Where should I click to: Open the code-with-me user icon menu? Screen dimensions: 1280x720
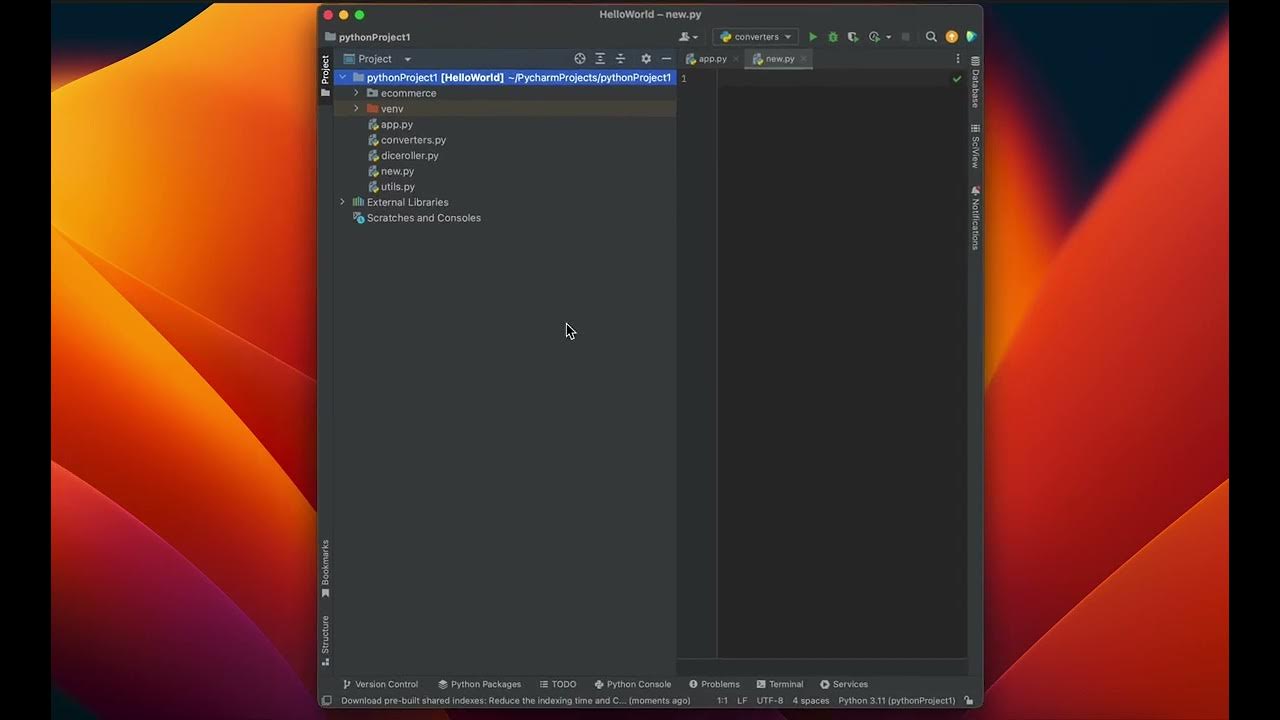coord(688,37)
